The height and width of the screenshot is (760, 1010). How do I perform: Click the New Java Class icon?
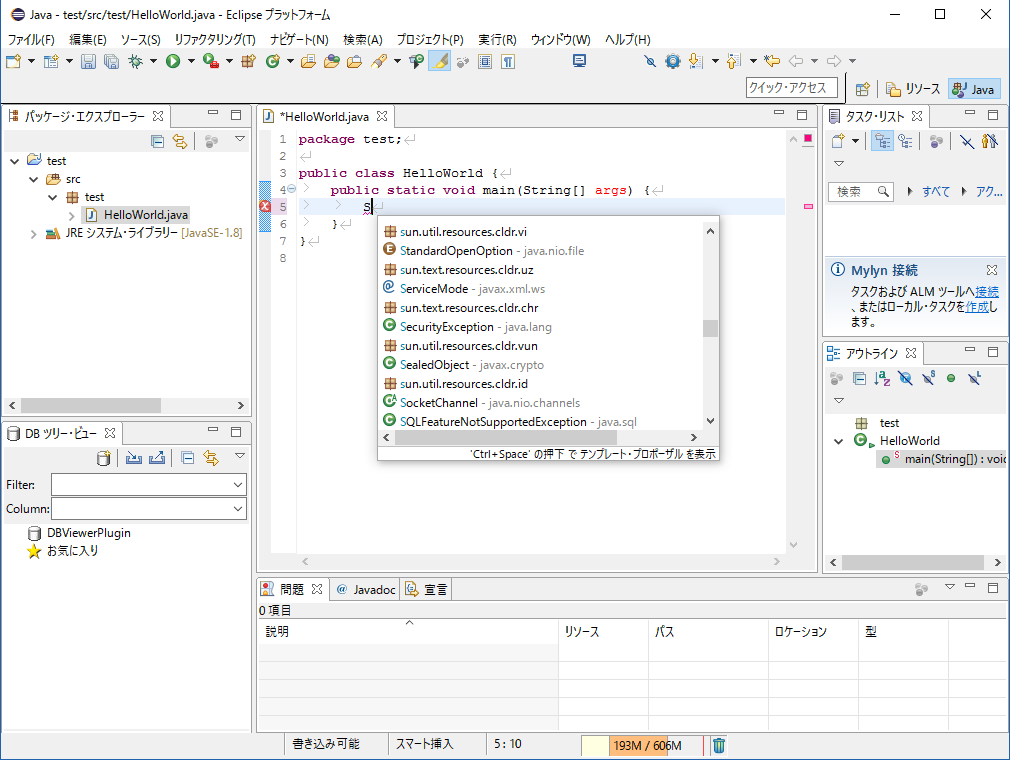point(272,62)
